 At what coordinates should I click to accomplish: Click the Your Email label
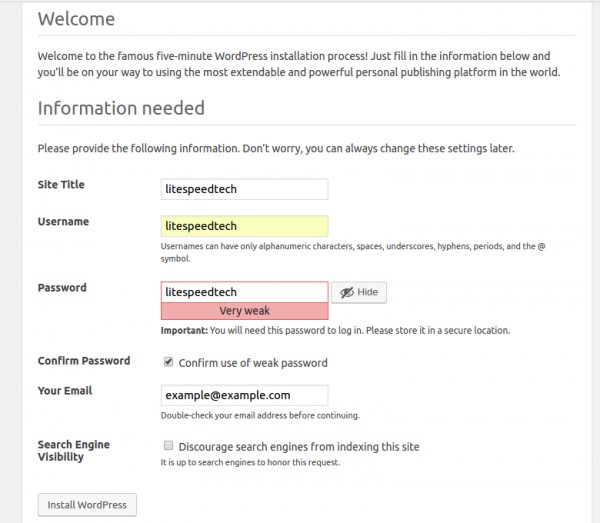(x=65, y=391)
